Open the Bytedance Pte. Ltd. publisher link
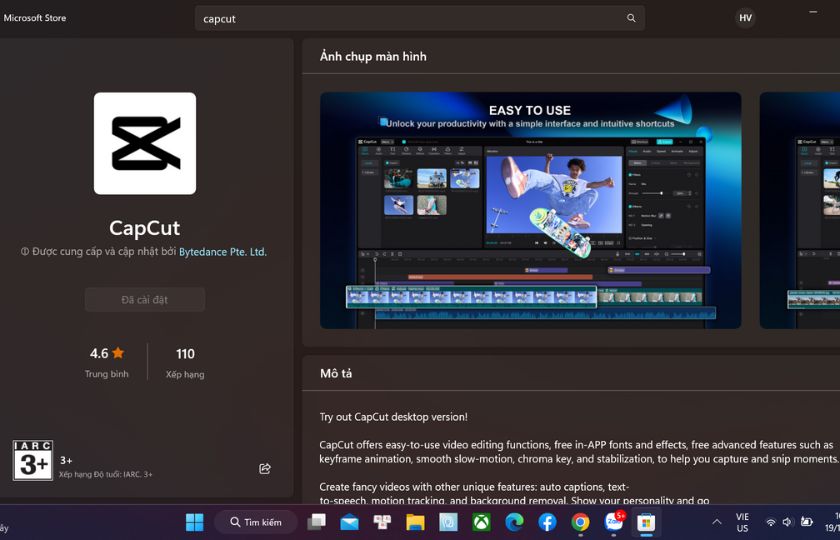This screenshot has height=540, width=840. (x=223, y=252)
